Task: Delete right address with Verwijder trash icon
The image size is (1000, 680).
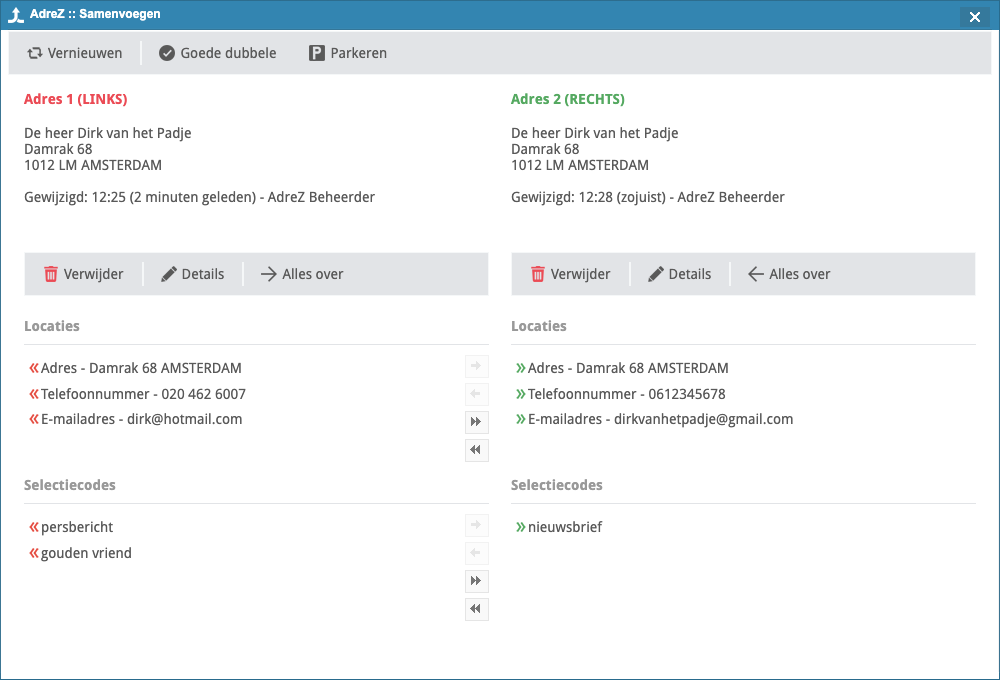Action: point(538,274)
